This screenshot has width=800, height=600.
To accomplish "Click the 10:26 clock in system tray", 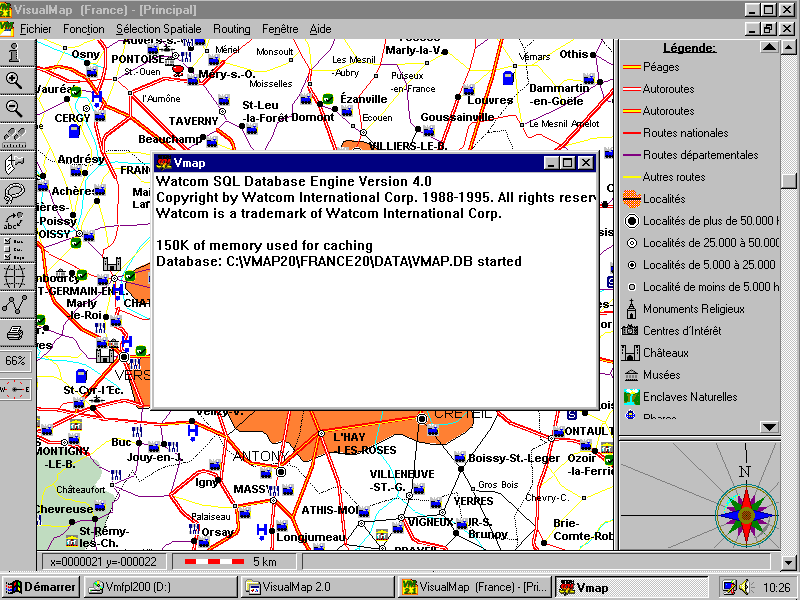I will point(776,588).
